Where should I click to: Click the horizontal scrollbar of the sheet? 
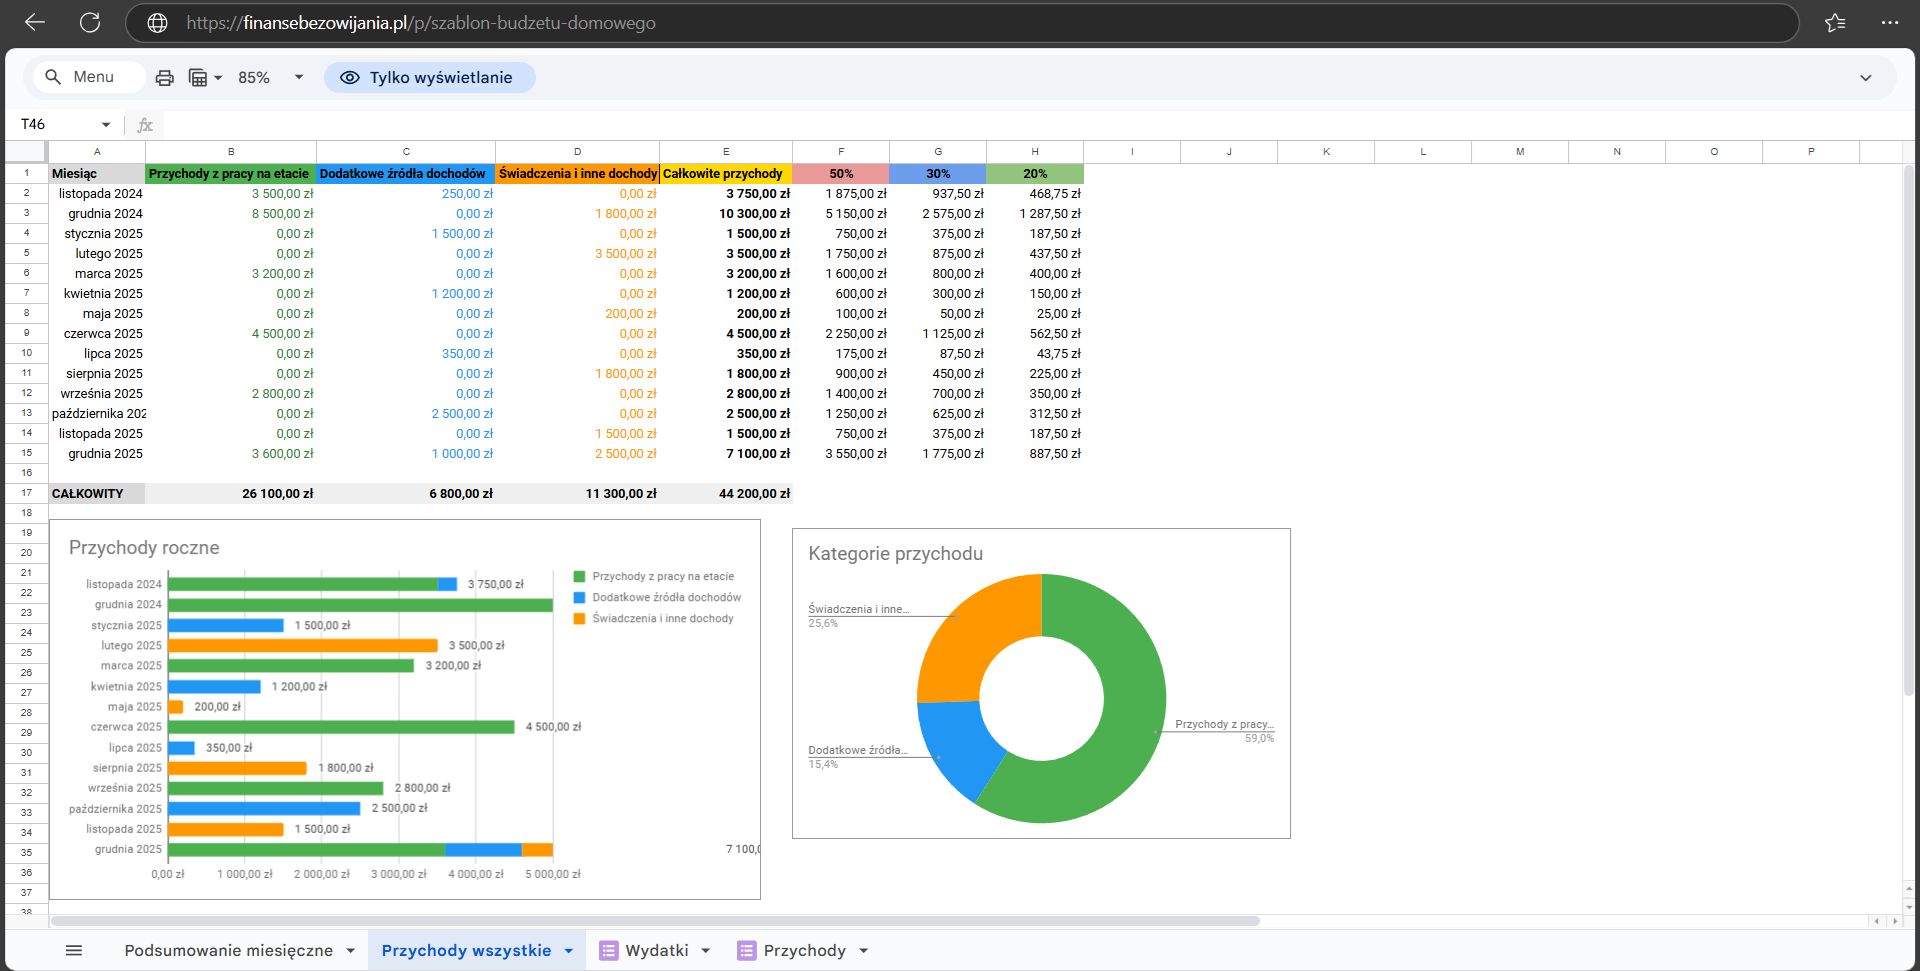(x=655, y=921)
